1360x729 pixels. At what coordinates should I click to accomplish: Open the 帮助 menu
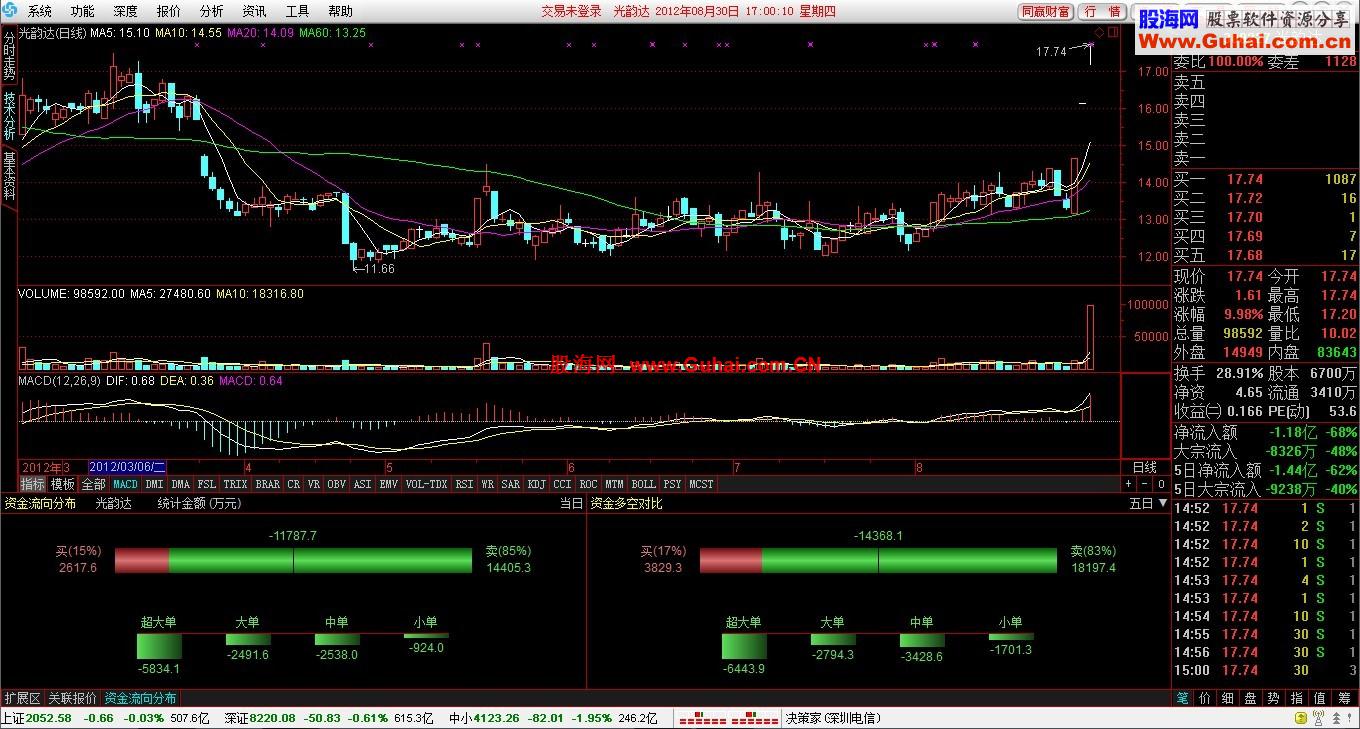tap(340, 12)
